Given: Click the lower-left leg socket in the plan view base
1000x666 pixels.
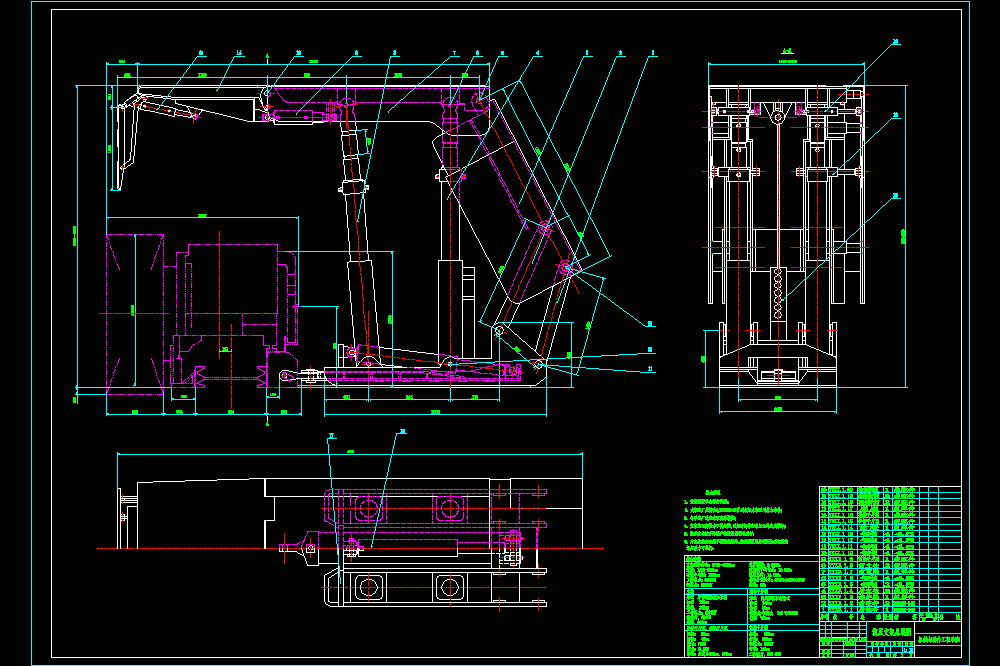Looking at the screenshot, I should tap(368, 587).
